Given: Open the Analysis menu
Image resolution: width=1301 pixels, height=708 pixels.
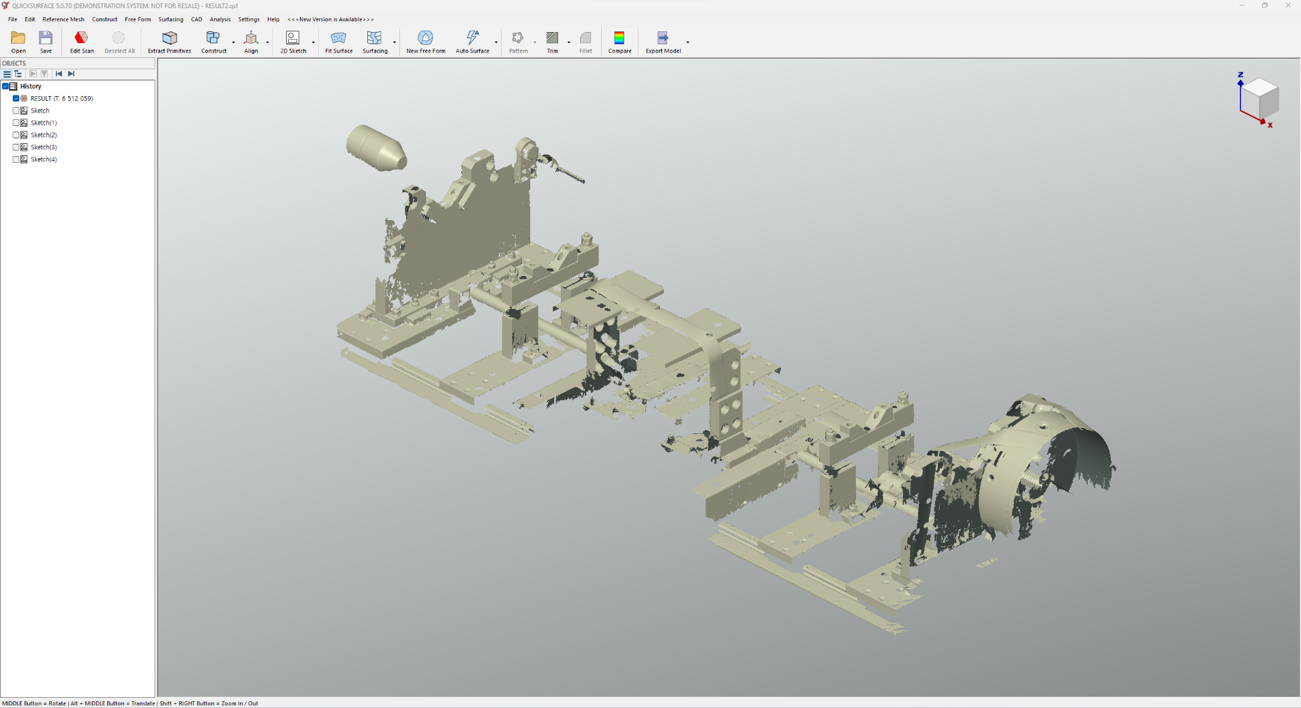Looking at the screenshot, I should click(x=220, y=19).
